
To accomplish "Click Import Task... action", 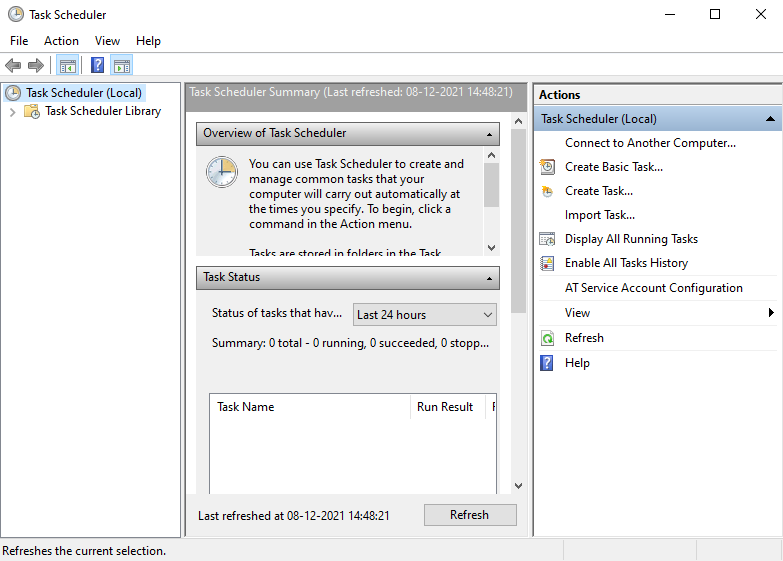I will click(600, 215).
